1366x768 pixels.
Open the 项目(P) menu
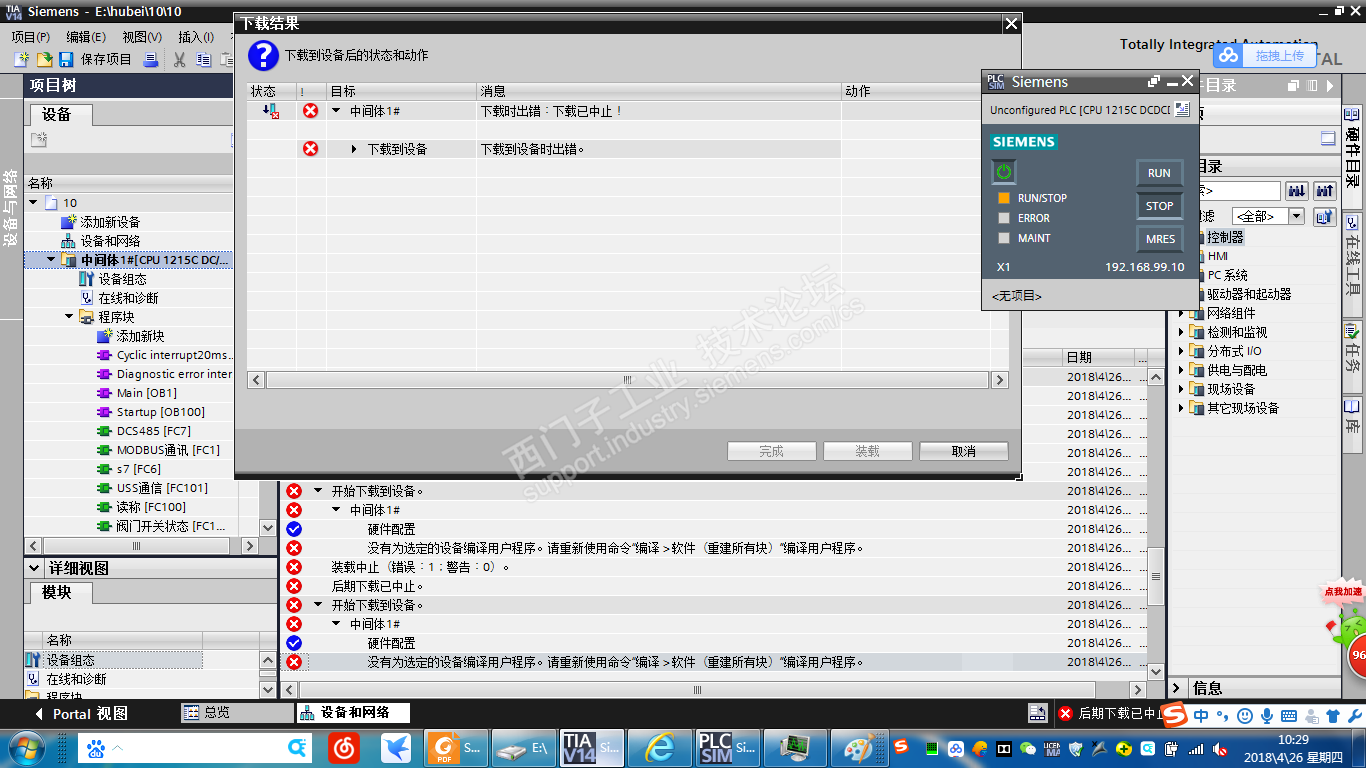coord(31,37)
